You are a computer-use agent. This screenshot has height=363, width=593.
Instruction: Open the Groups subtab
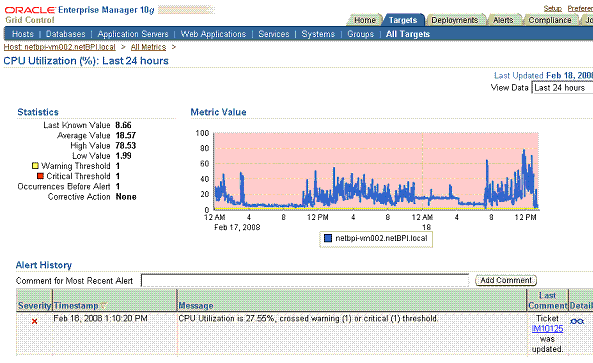360,34
